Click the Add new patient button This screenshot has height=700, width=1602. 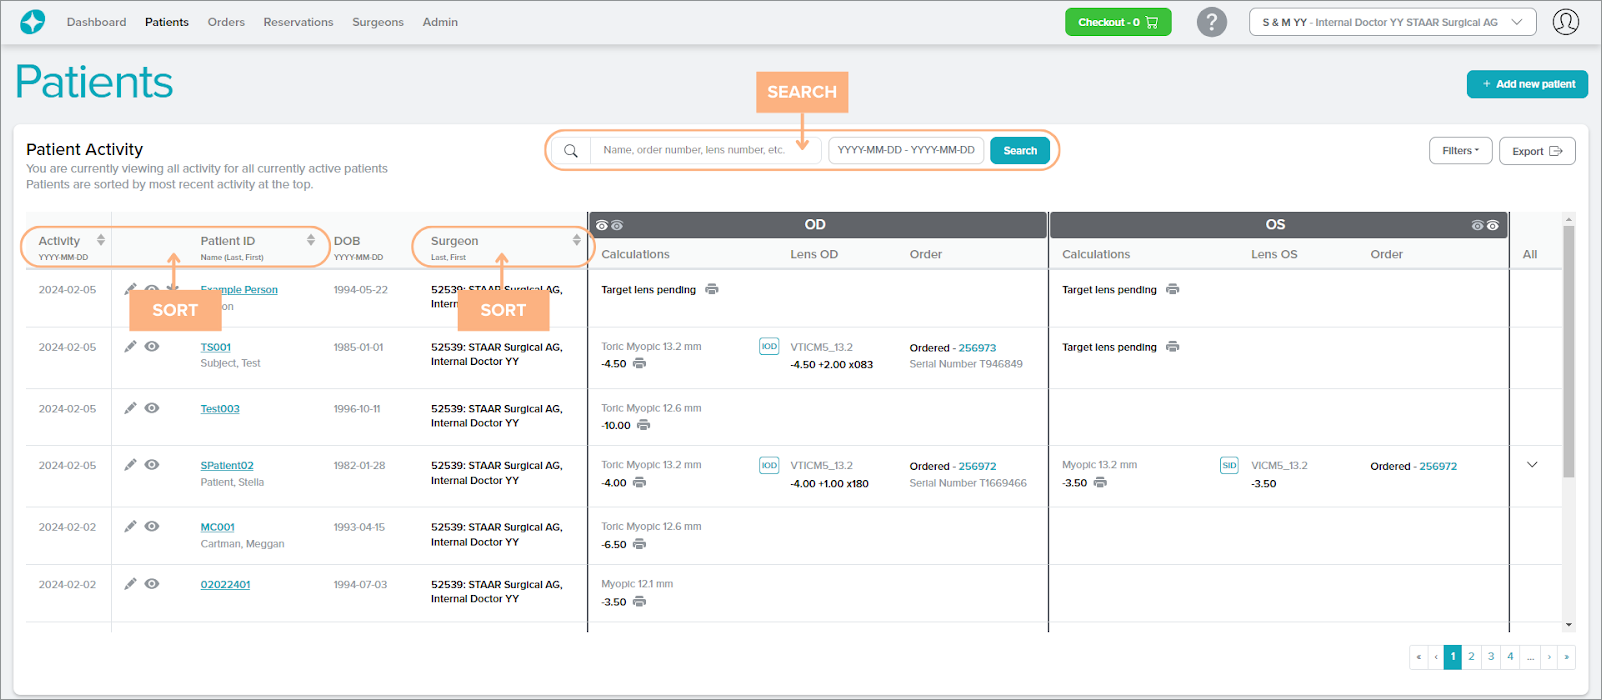click(x=1527, y=84)
